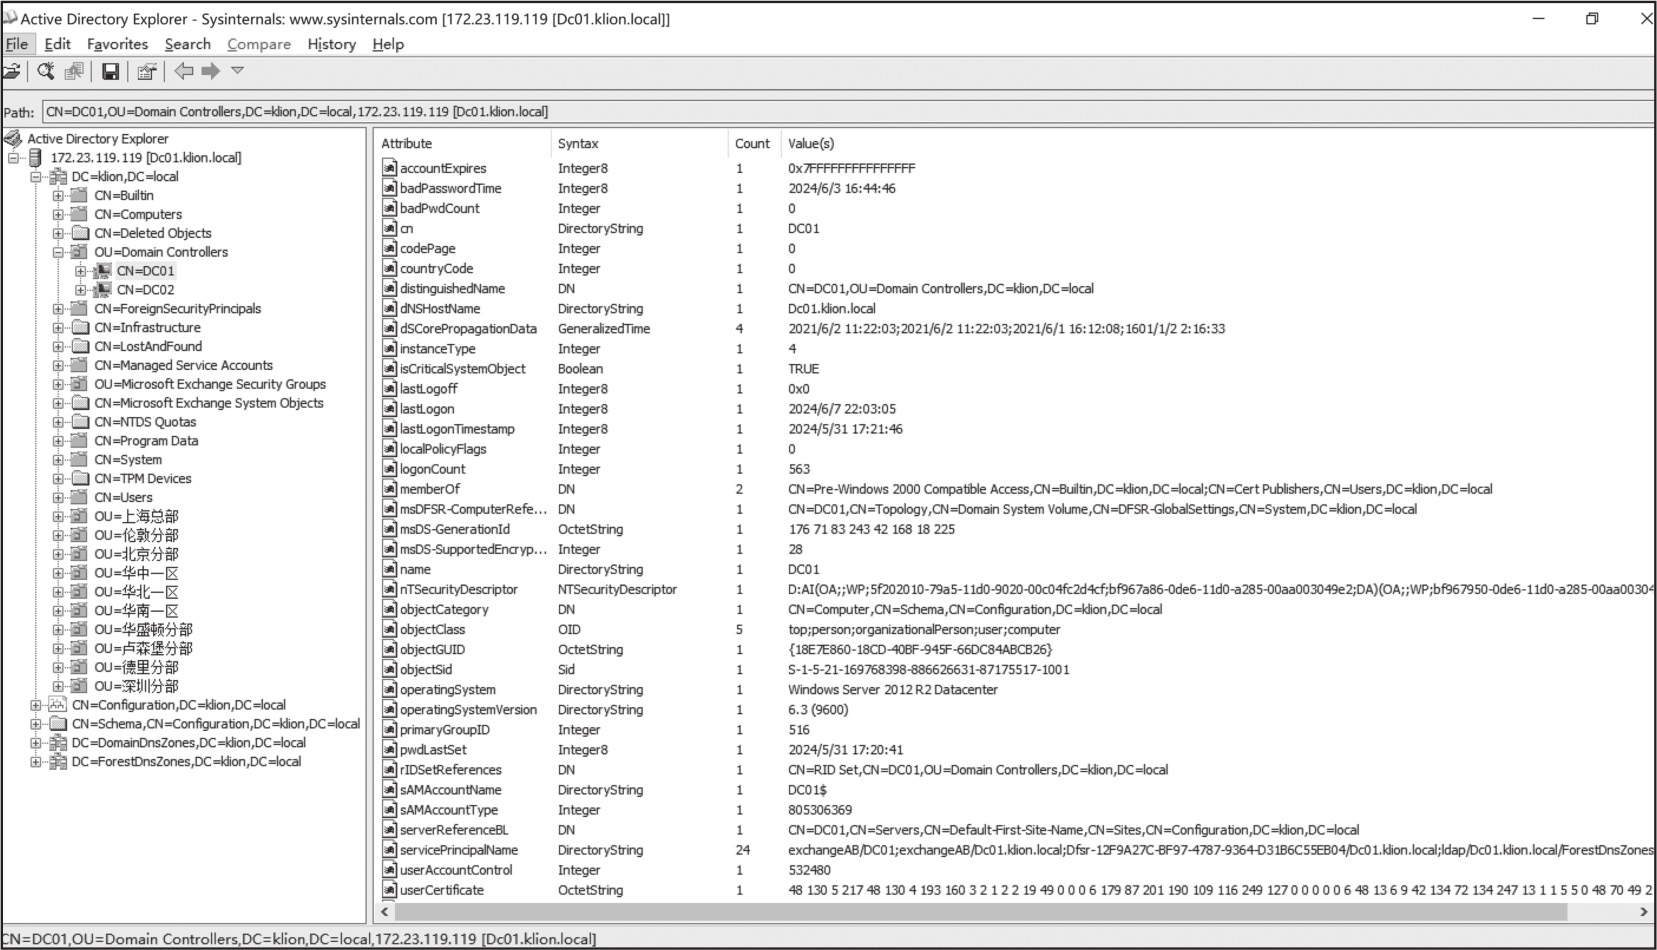Click the Save floppy disk toolbar icon
The image size is (1657, 950).
point(111,71)
